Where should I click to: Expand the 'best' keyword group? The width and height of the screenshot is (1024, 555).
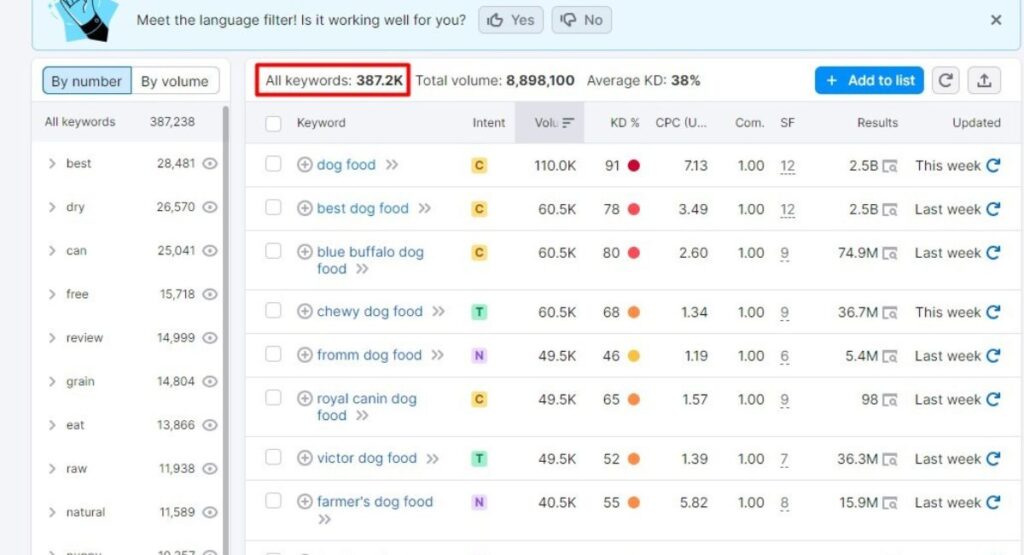point(52,163)
